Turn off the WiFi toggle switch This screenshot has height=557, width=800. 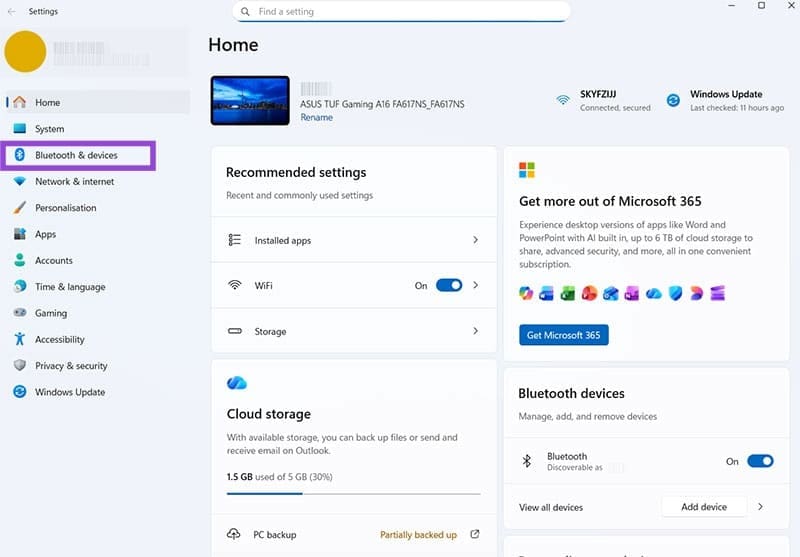449,285
